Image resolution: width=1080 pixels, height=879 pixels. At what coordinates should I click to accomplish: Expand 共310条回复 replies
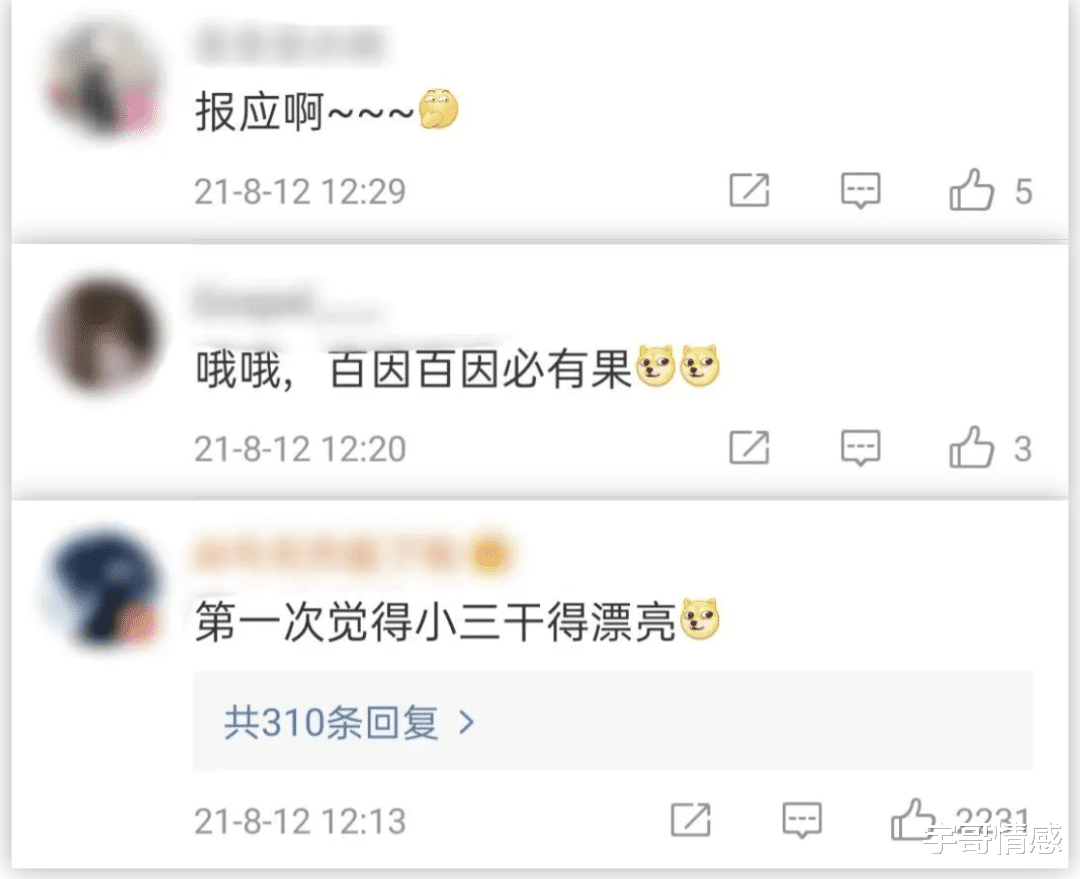tap(613, 721)
